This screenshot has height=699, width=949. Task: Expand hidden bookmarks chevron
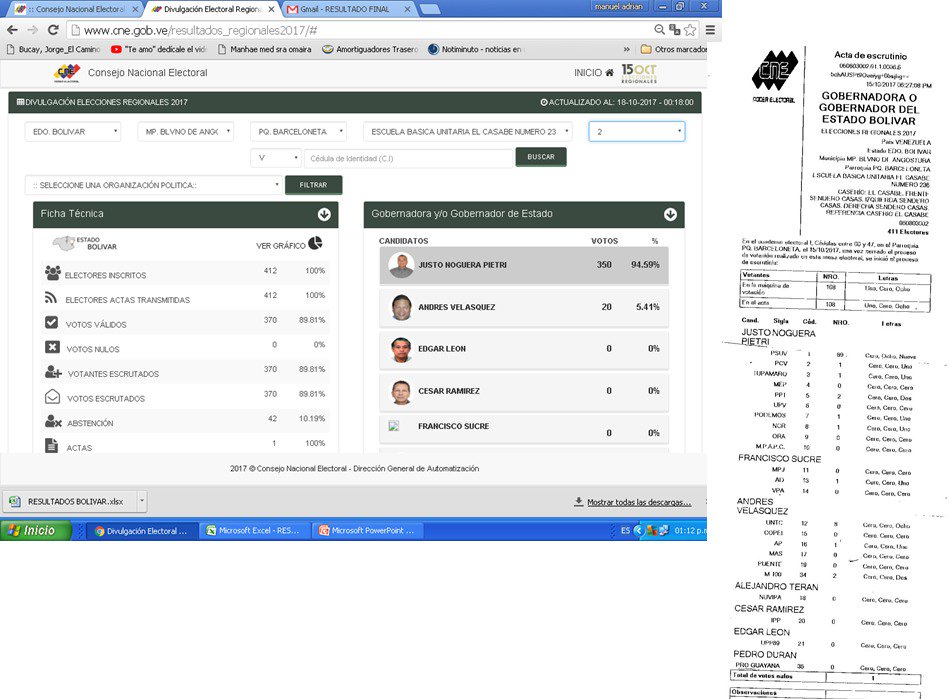point(626,50)
